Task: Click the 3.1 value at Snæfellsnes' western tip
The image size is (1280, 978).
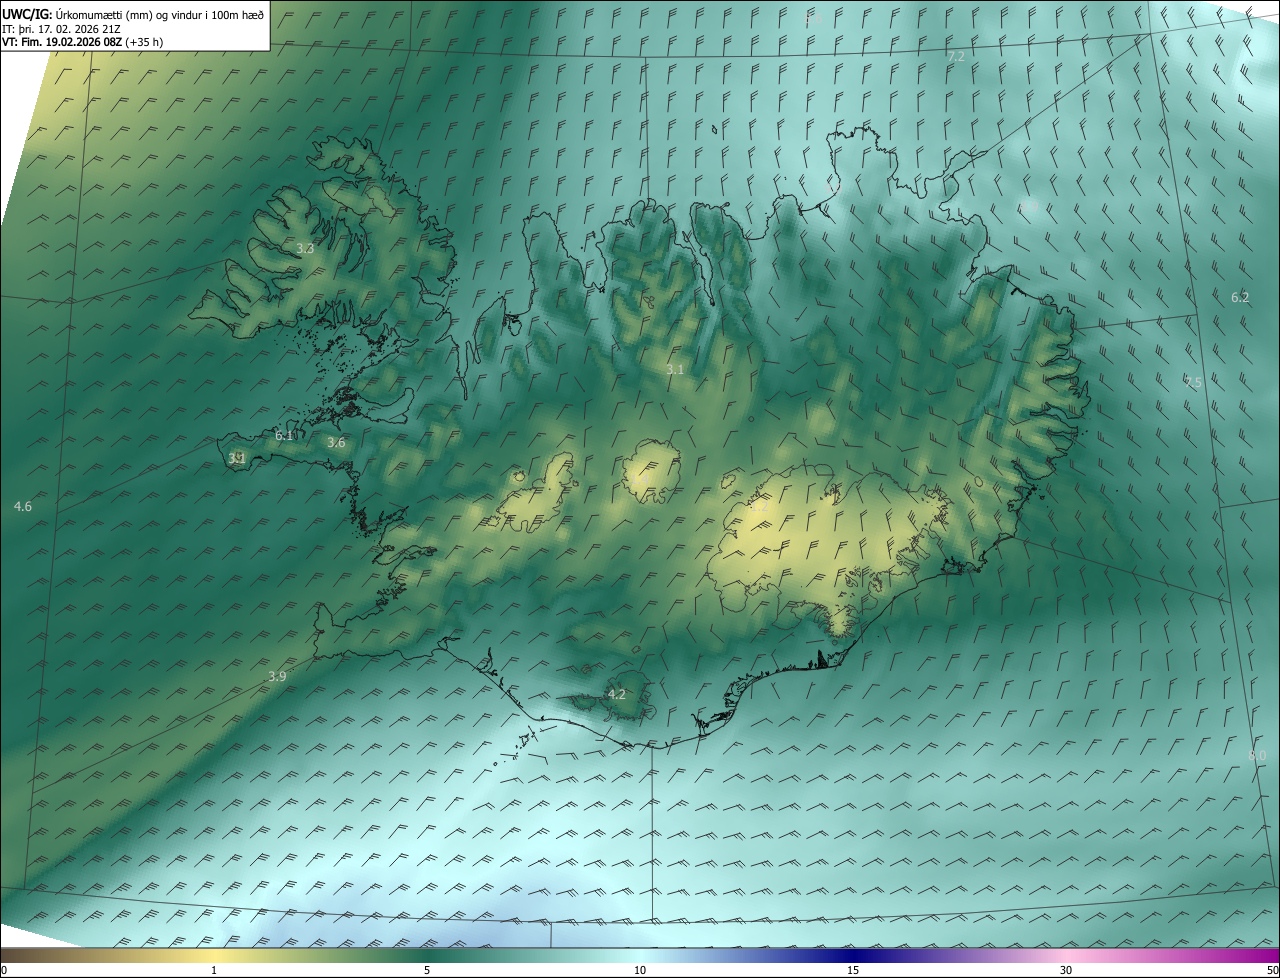Action: (237, 458)
